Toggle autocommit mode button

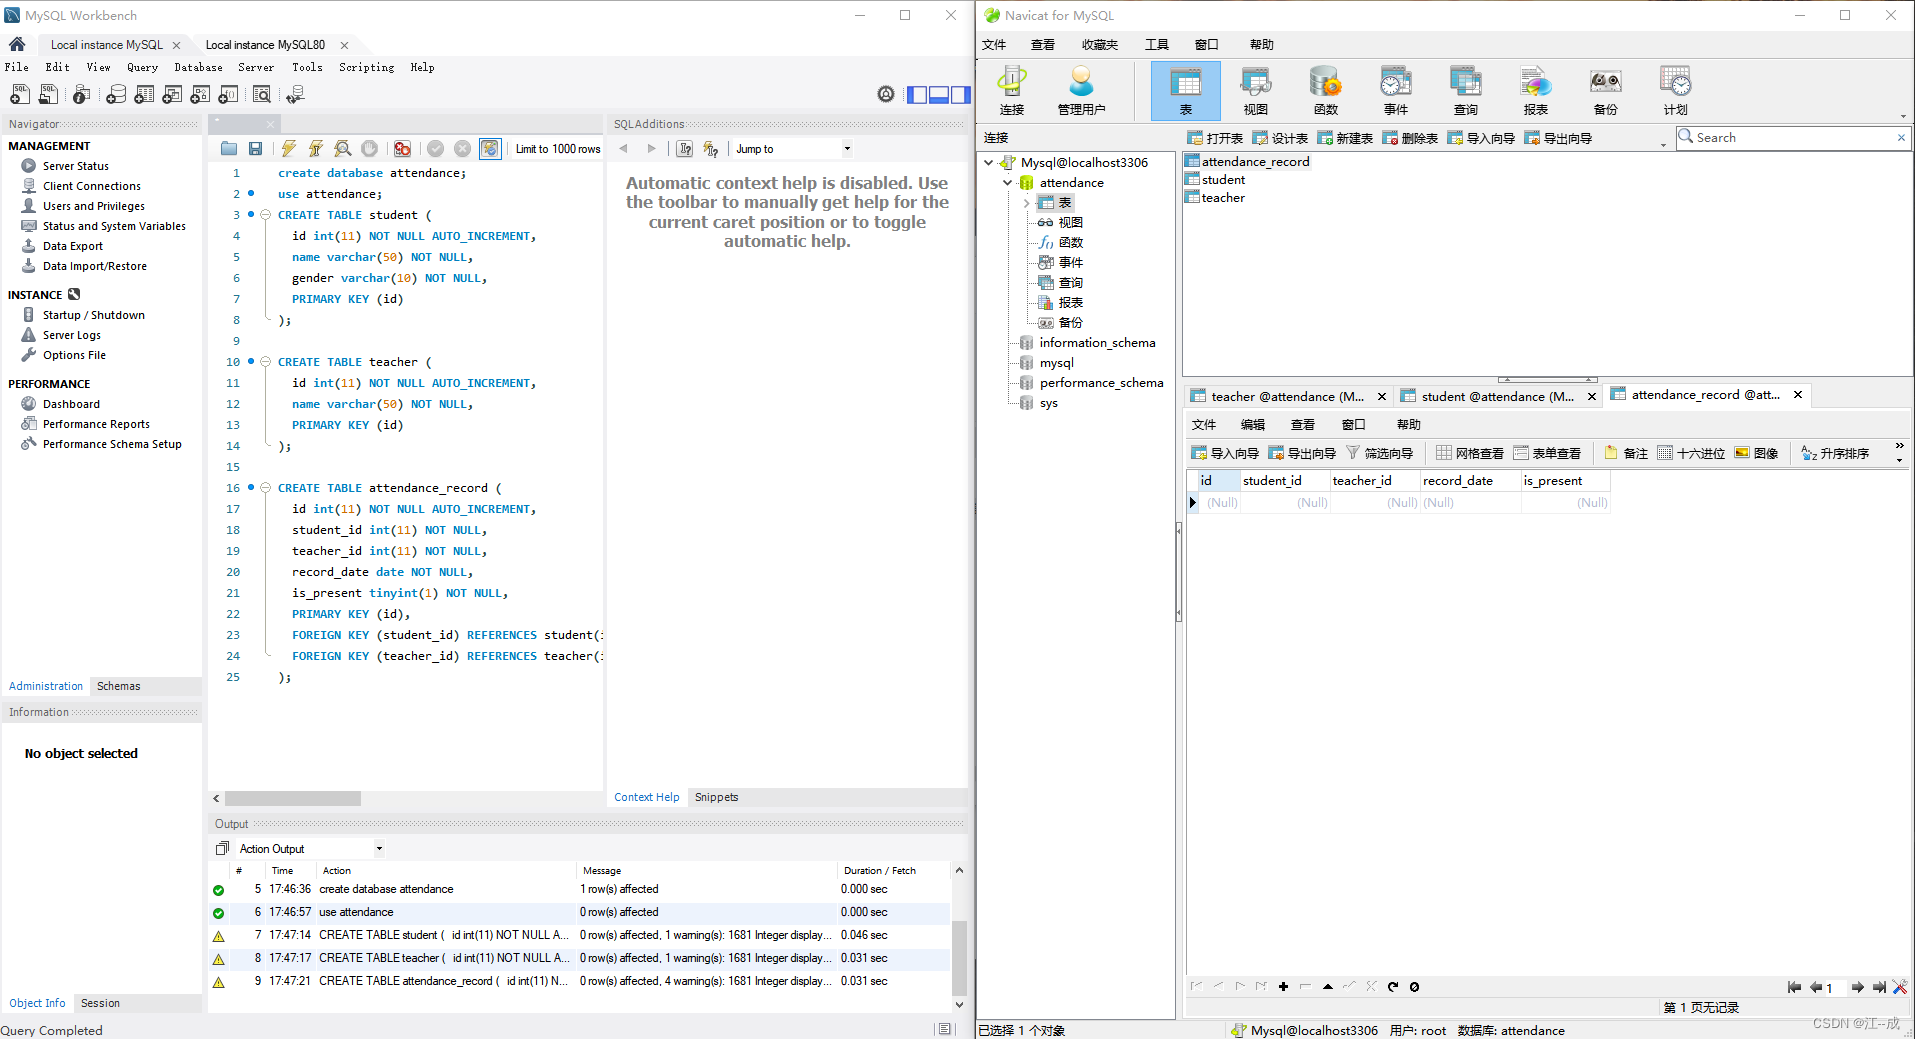490,148
